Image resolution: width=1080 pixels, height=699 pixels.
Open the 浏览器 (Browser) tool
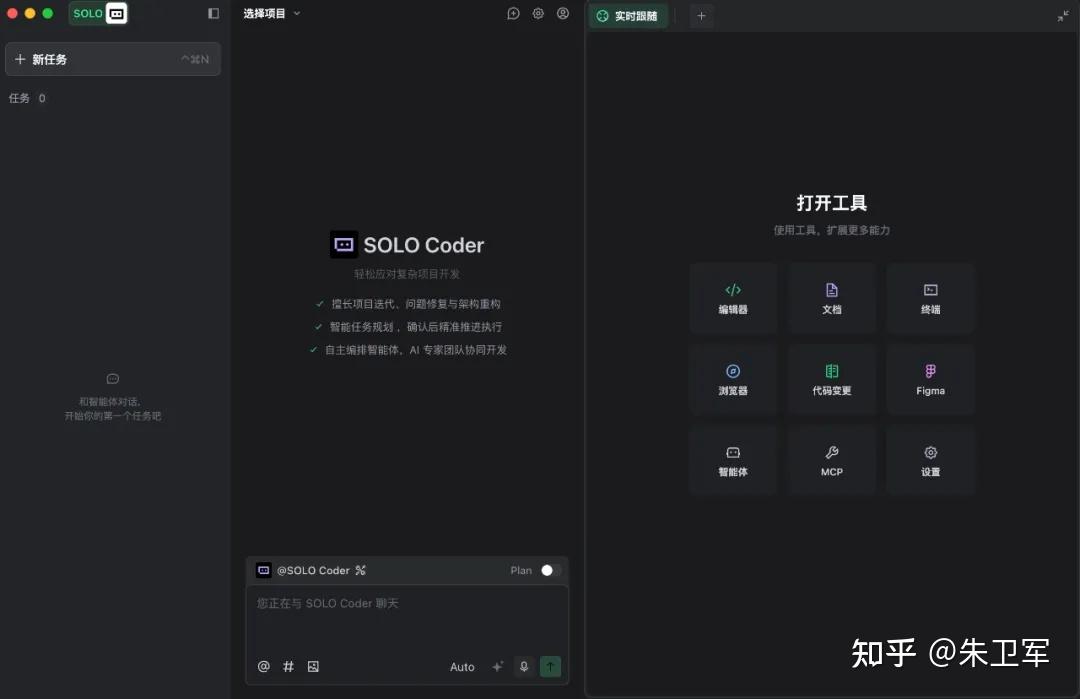733,379
